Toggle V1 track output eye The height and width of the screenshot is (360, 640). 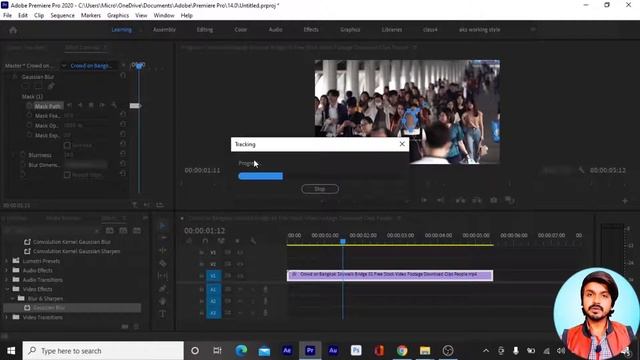240,276
